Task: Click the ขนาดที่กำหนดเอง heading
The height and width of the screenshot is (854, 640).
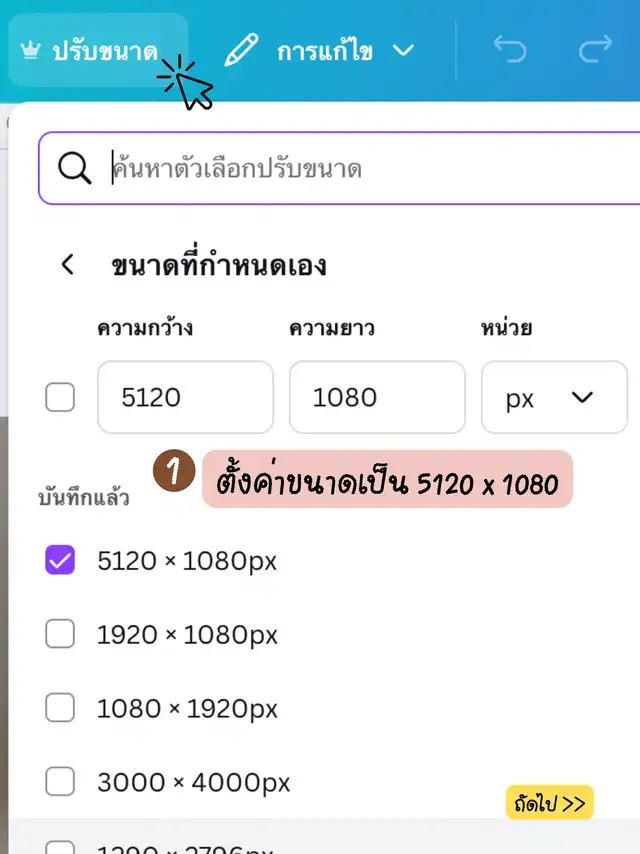Action: [x=219, y=266]
